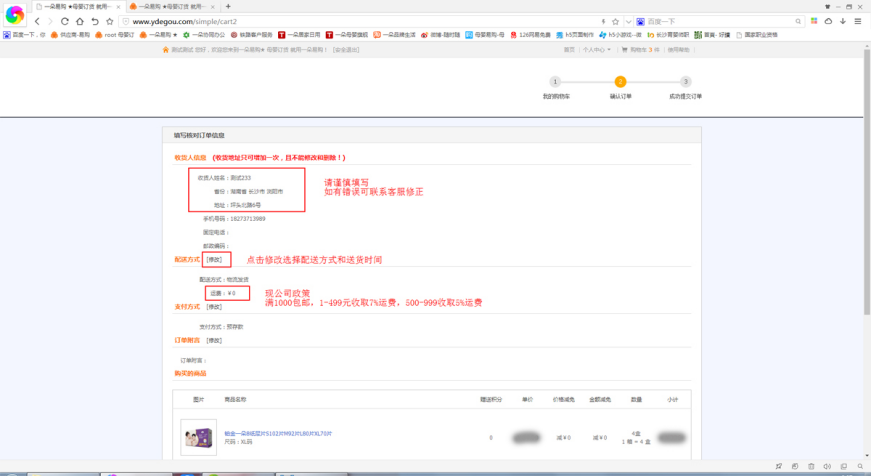Bookmark page with star inside address bar
This screenshot has height=476, width=871.
pos(615,22)
